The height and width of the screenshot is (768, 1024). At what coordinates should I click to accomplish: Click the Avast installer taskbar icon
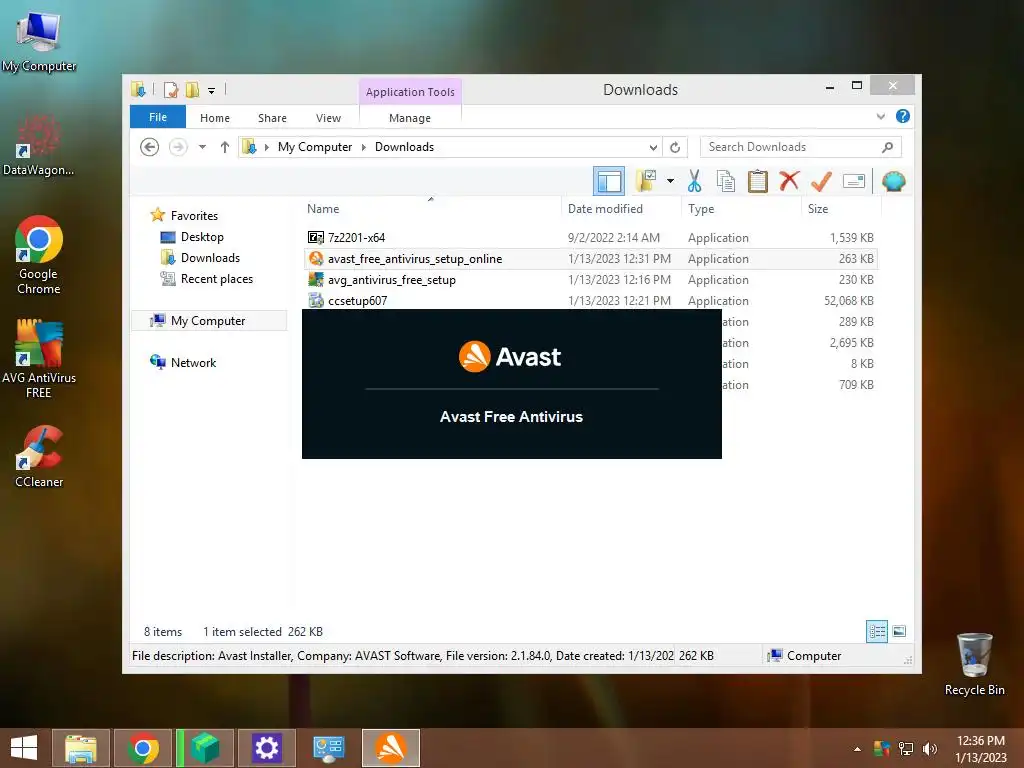pos(391,748)
